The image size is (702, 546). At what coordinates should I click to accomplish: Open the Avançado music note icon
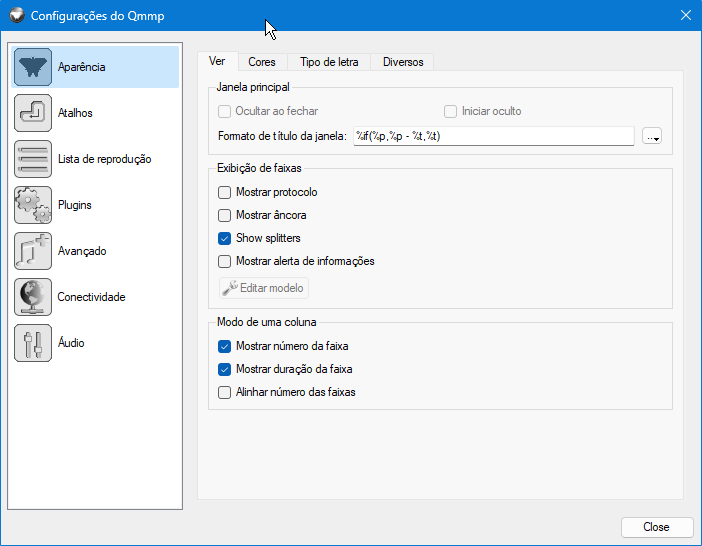(33, 251)
